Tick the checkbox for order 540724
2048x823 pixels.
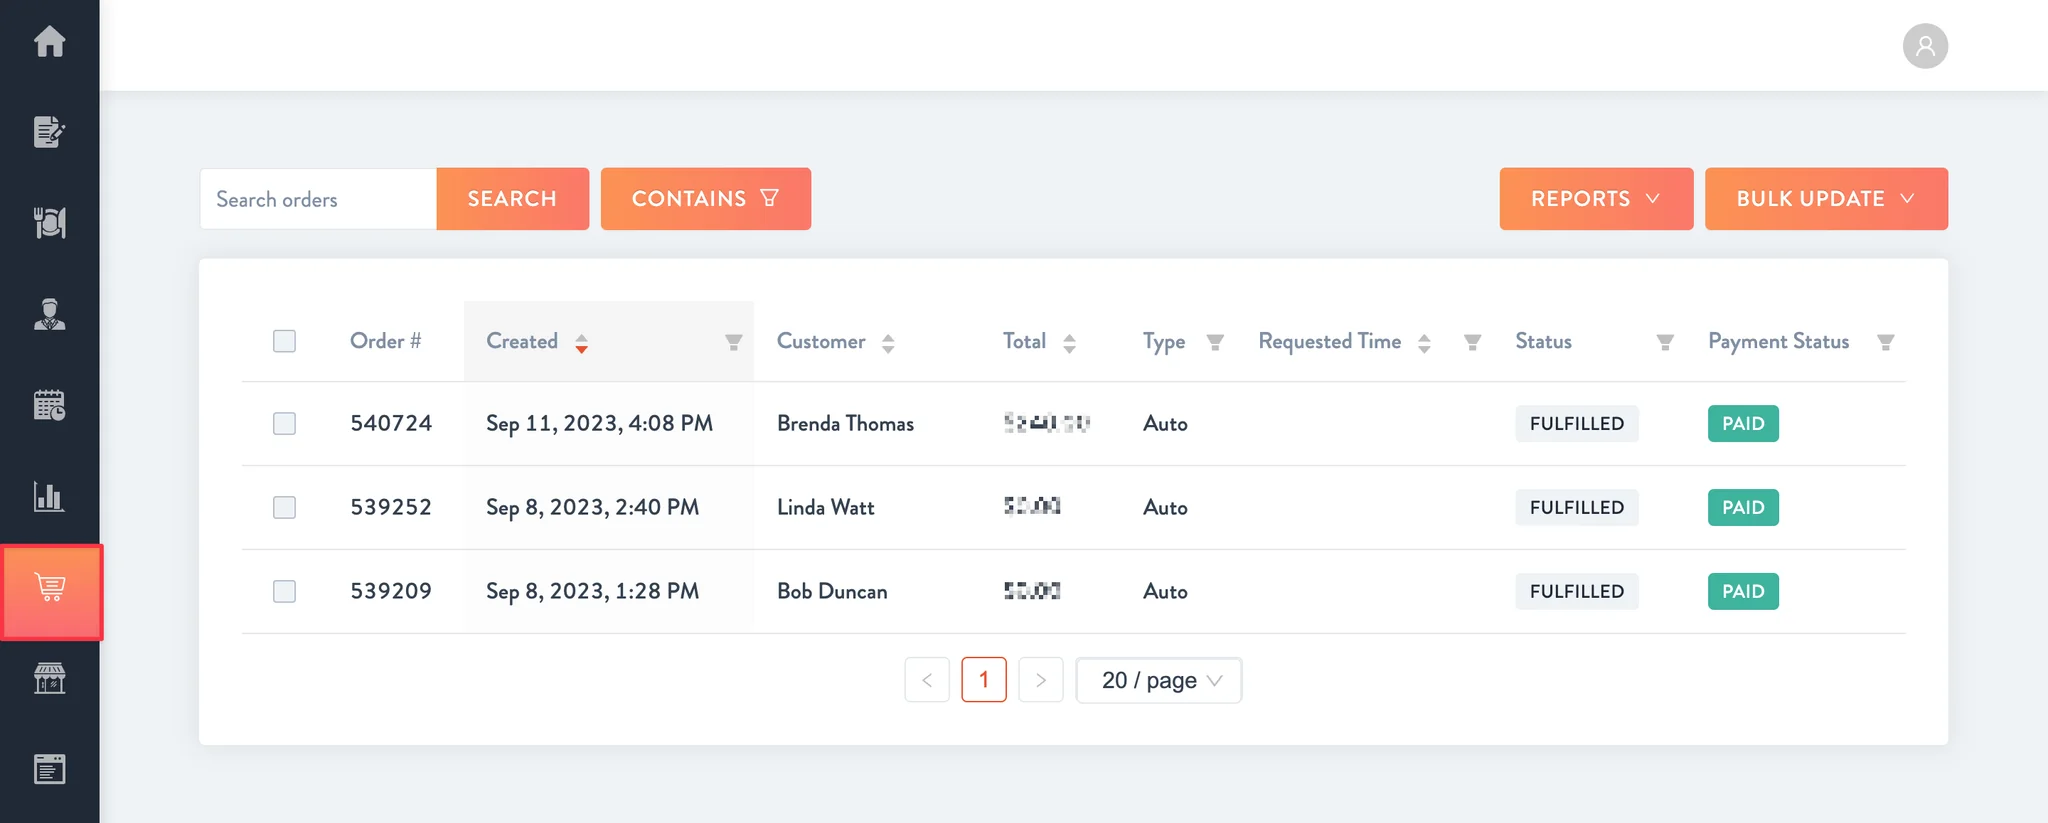pyautogui.click(x=284, y=423)
